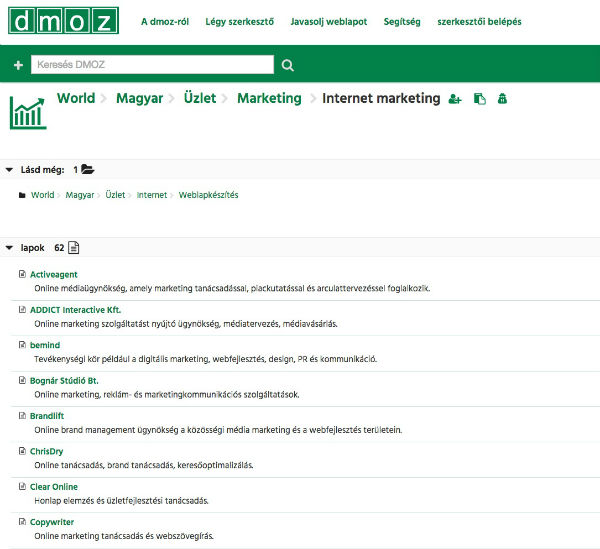
Task: Click the description text under Clear Online
Action: [121, 501]
